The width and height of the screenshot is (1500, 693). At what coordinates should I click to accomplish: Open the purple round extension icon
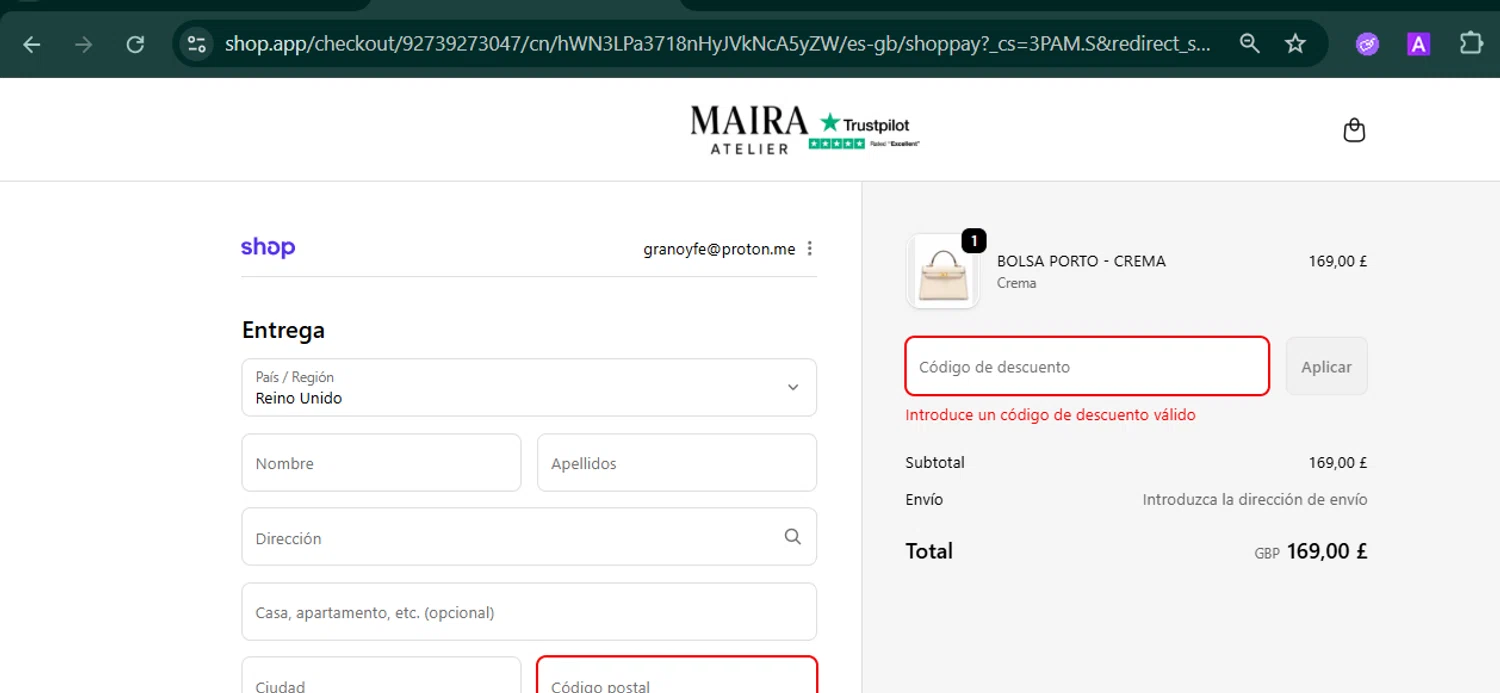click(1367, 44)
